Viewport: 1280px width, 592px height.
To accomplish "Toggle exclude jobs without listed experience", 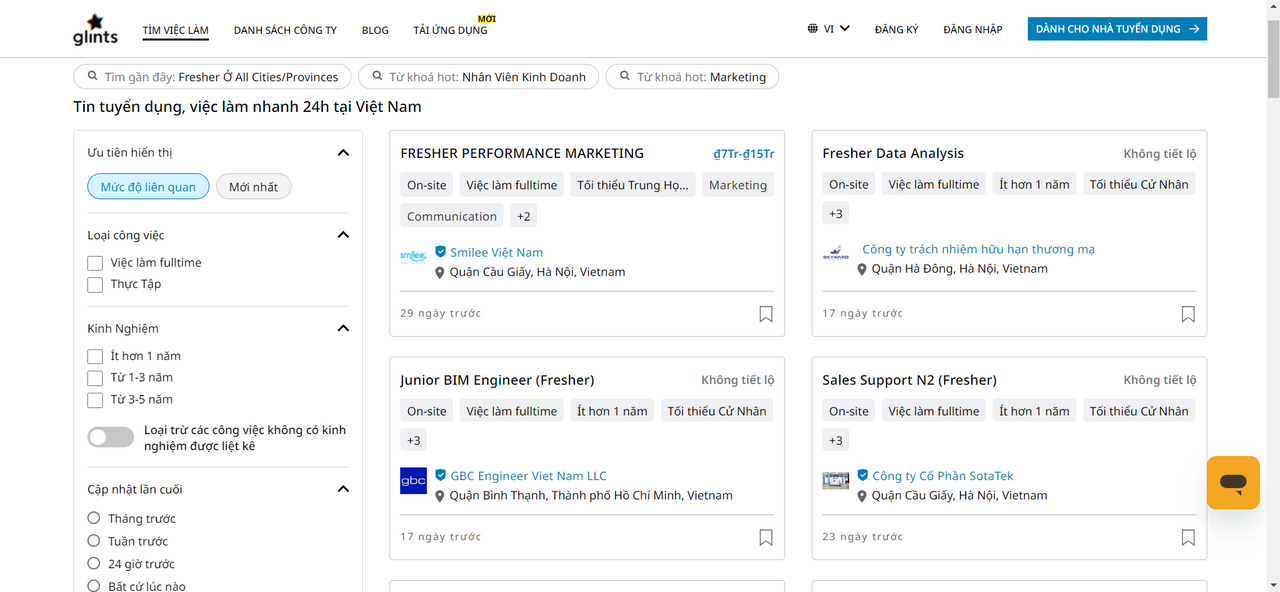I will (110, 437).
